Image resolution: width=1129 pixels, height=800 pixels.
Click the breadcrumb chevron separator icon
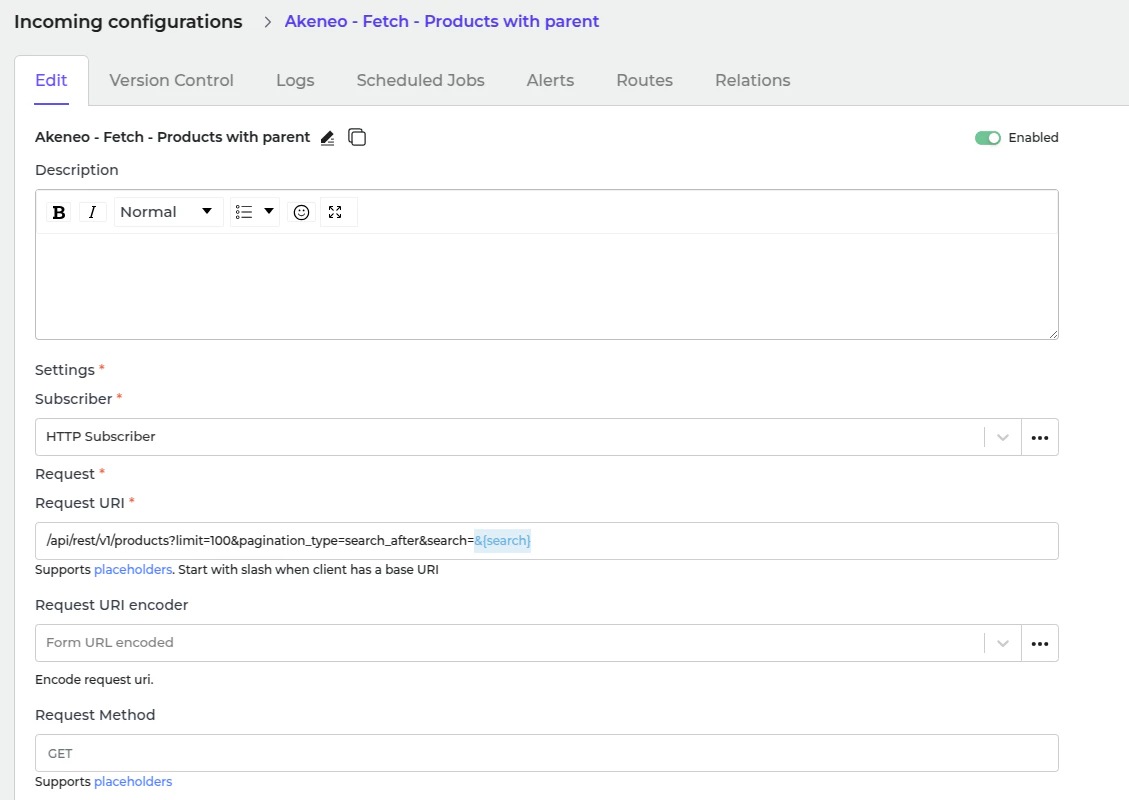268,22
